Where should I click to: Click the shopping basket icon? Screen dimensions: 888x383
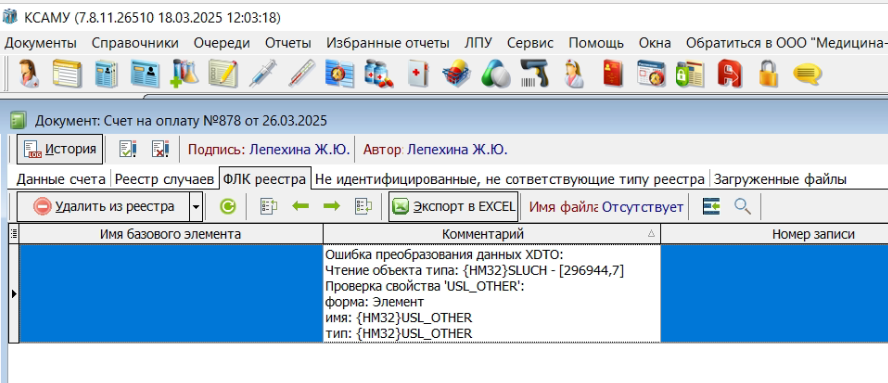click(x=456, y=74)
